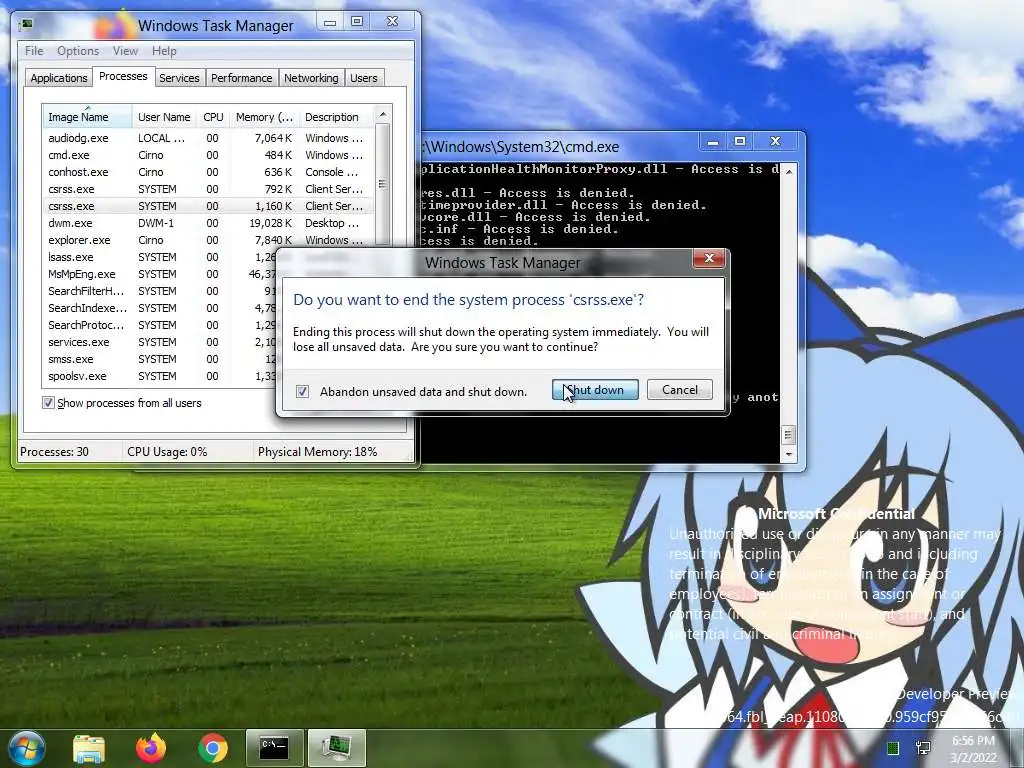This screenshot has height=768, width=1024.
Task: Select the spoolsv.exe process row
Action: pyautogui.click(x=160, y=376)
